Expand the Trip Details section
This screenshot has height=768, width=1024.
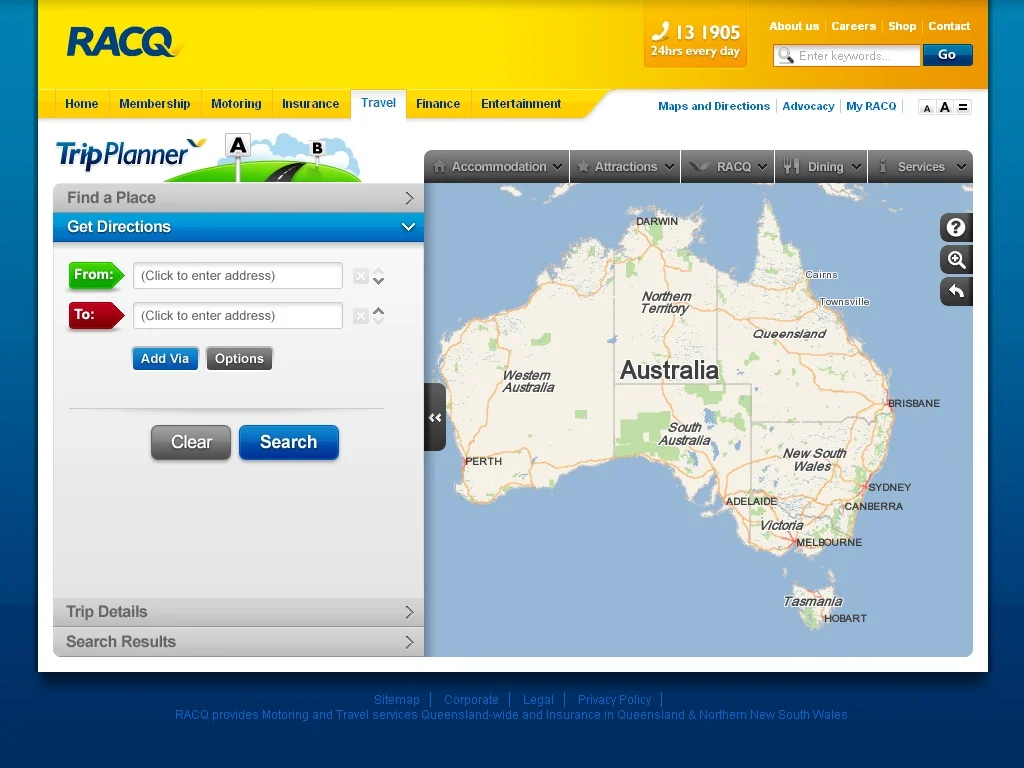tap(238, 612)
